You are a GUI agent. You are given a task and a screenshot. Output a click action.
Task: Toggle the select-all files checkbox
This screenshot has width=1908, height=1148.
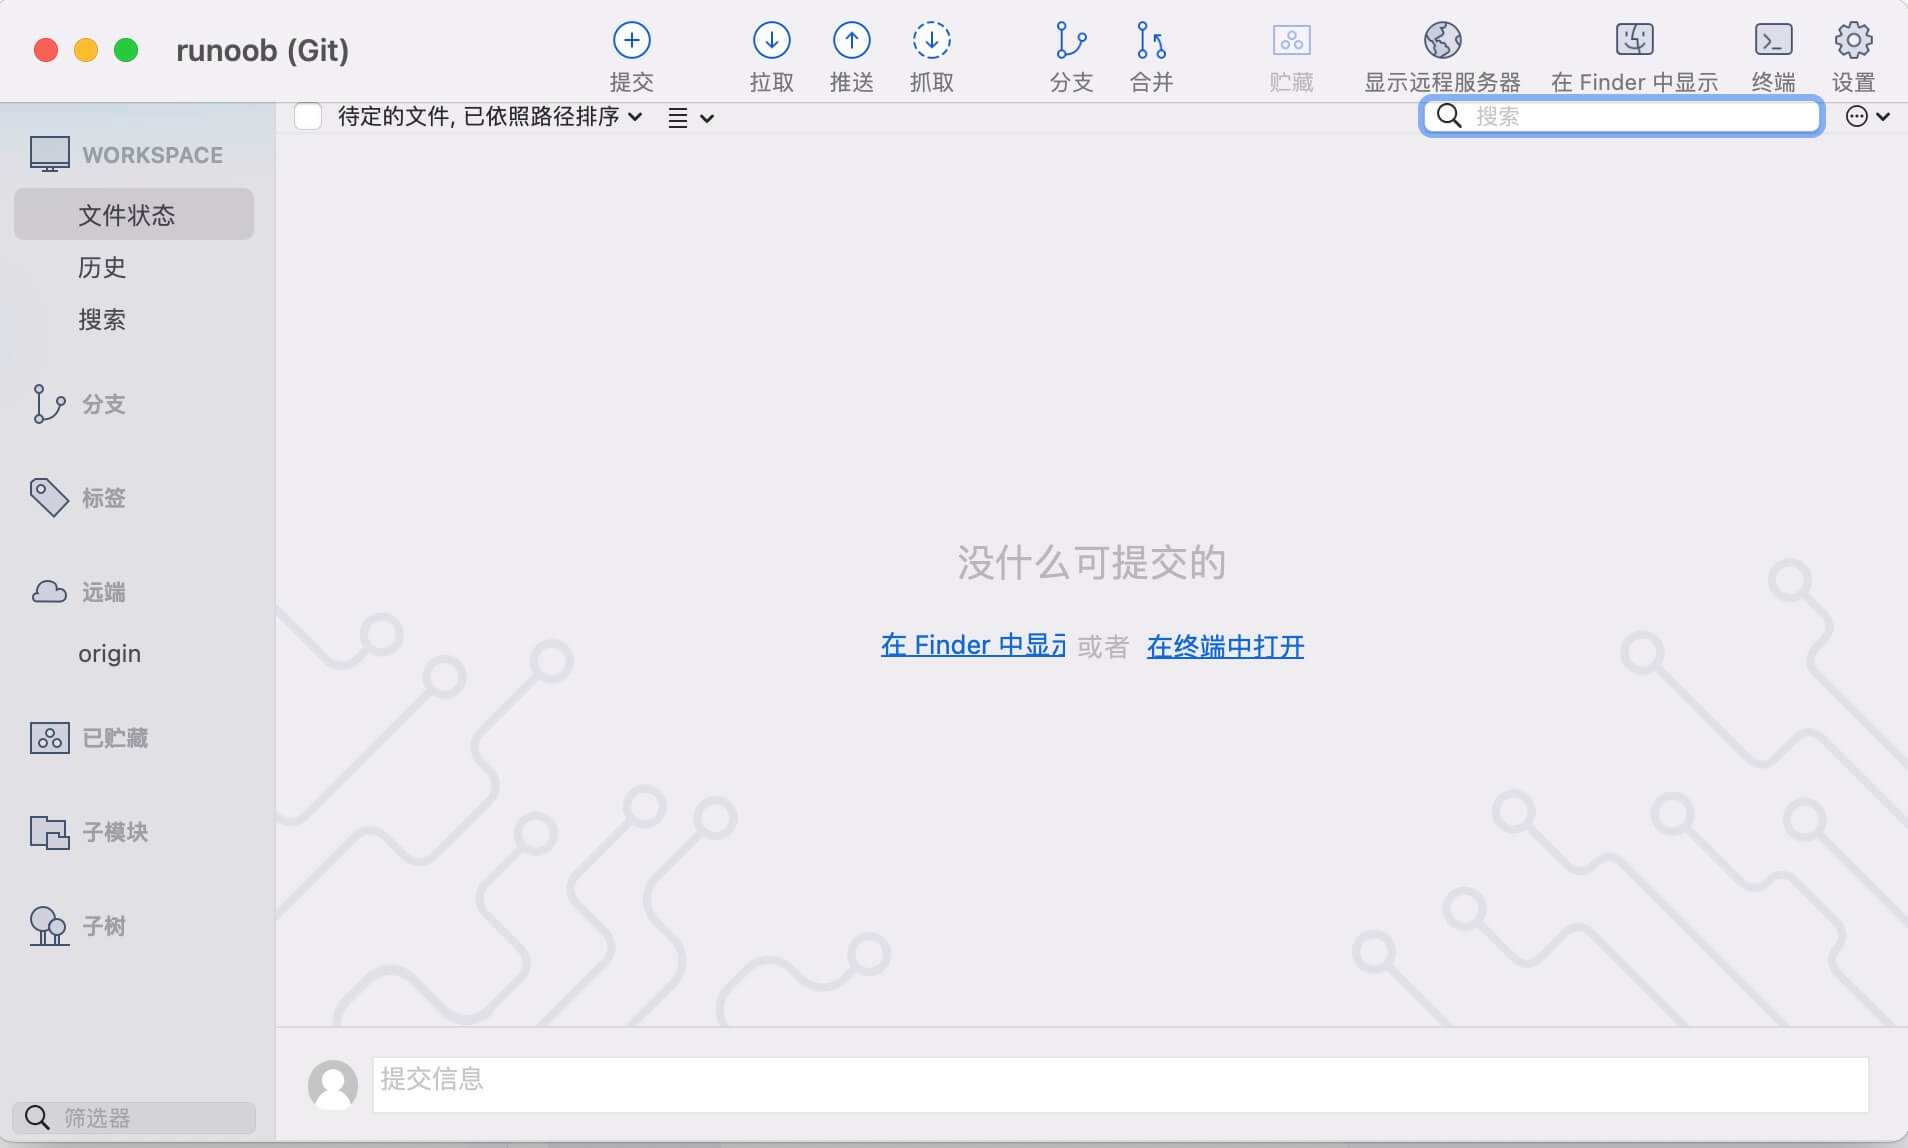307,116
